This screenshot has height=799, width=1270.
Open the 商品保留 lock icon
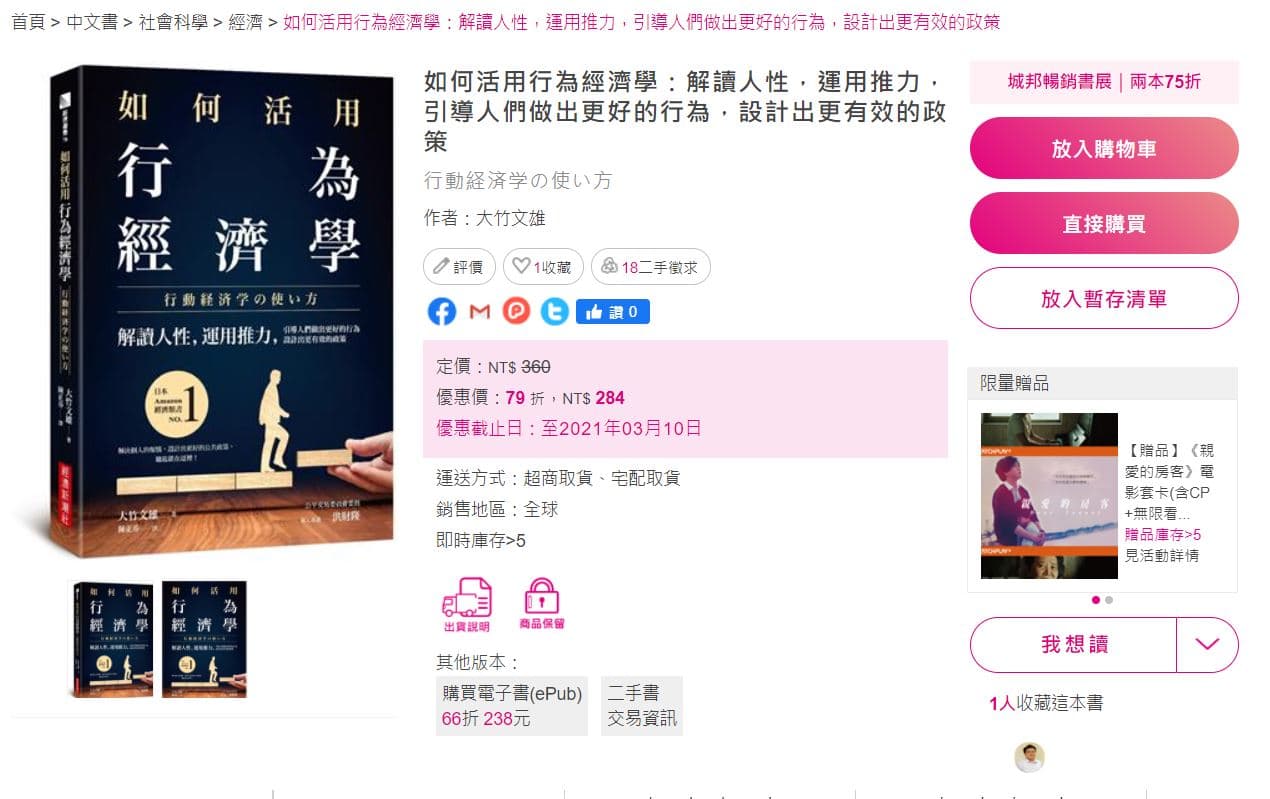[x=542, y=604]
